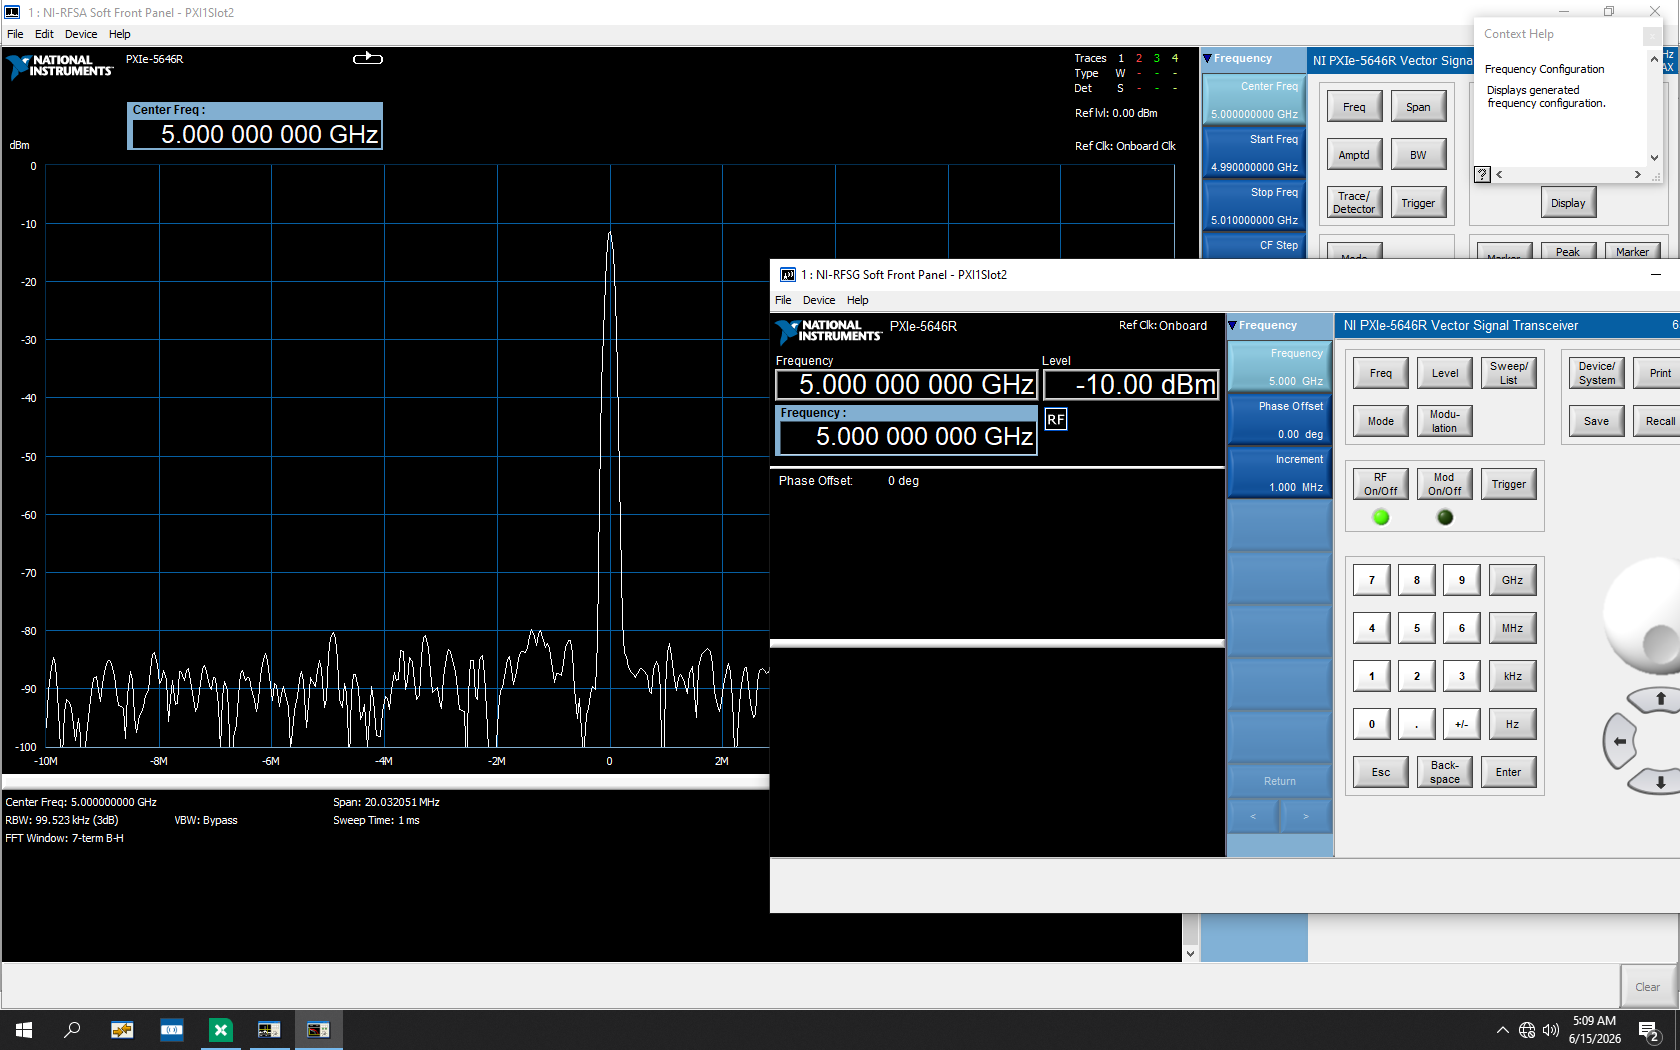Viewport: 1680px width, 1050px height.
Task: Open the blue signal app in taskbar
Action: coord(172,1030)
